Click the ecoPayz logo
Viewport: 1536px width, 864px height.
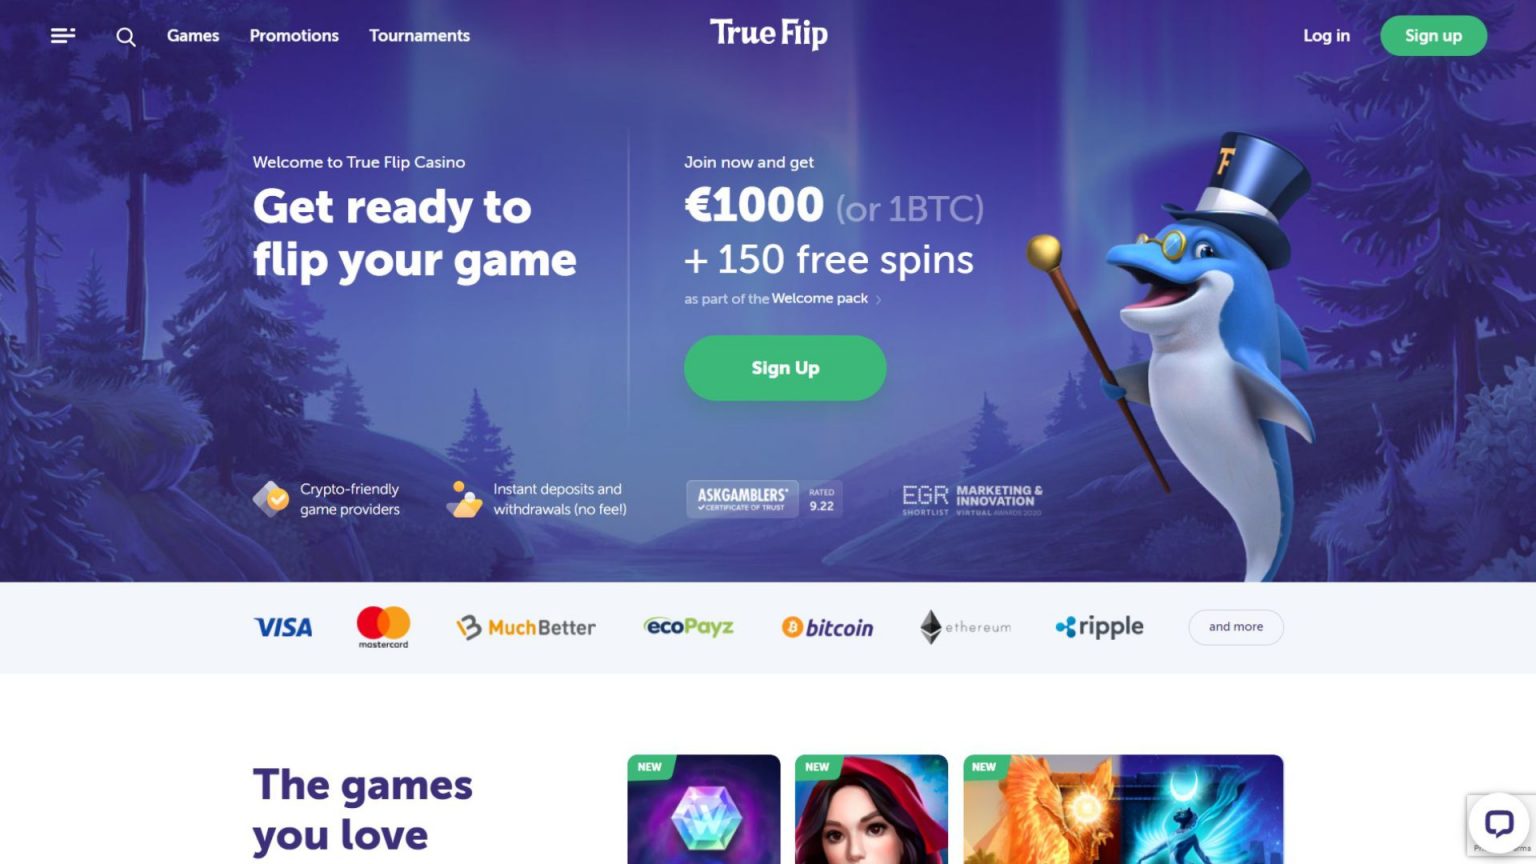[689, 627]
